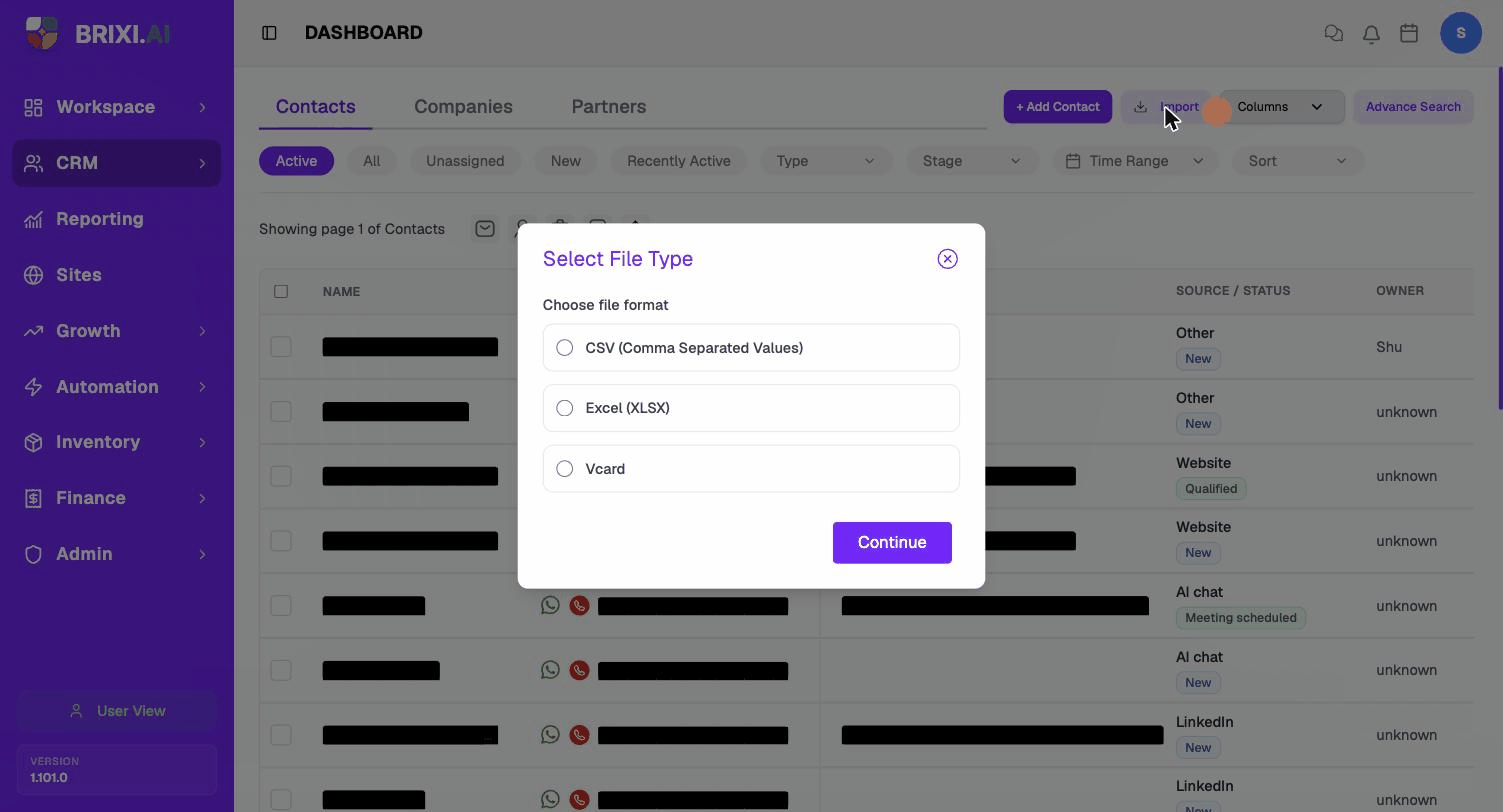This screenshot has width=1503, height=812.
Task: Open notifications bell icon
Action: 1371,33
